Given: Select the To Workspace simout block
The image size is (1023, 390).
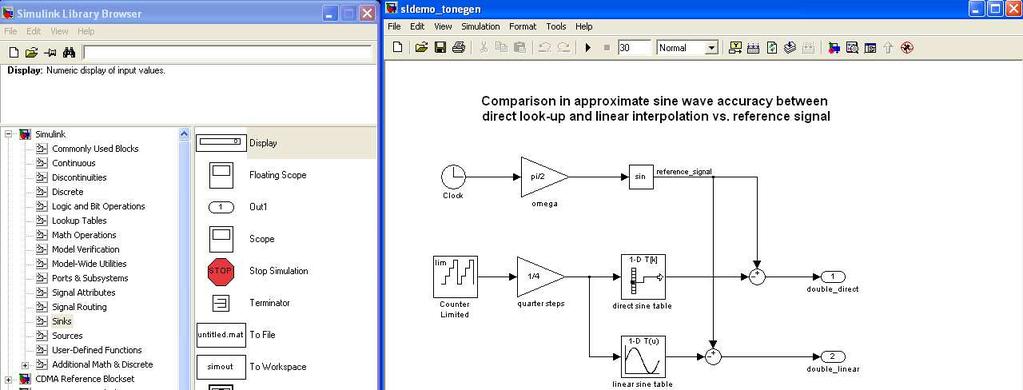Looking at the screenshot, I should click(221, 367).
